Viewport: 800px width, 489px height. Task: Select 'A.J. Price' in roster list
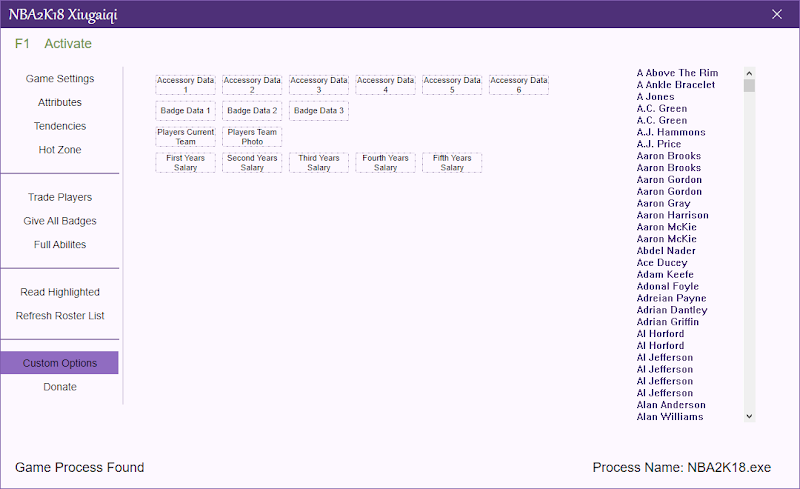[659, 144]
